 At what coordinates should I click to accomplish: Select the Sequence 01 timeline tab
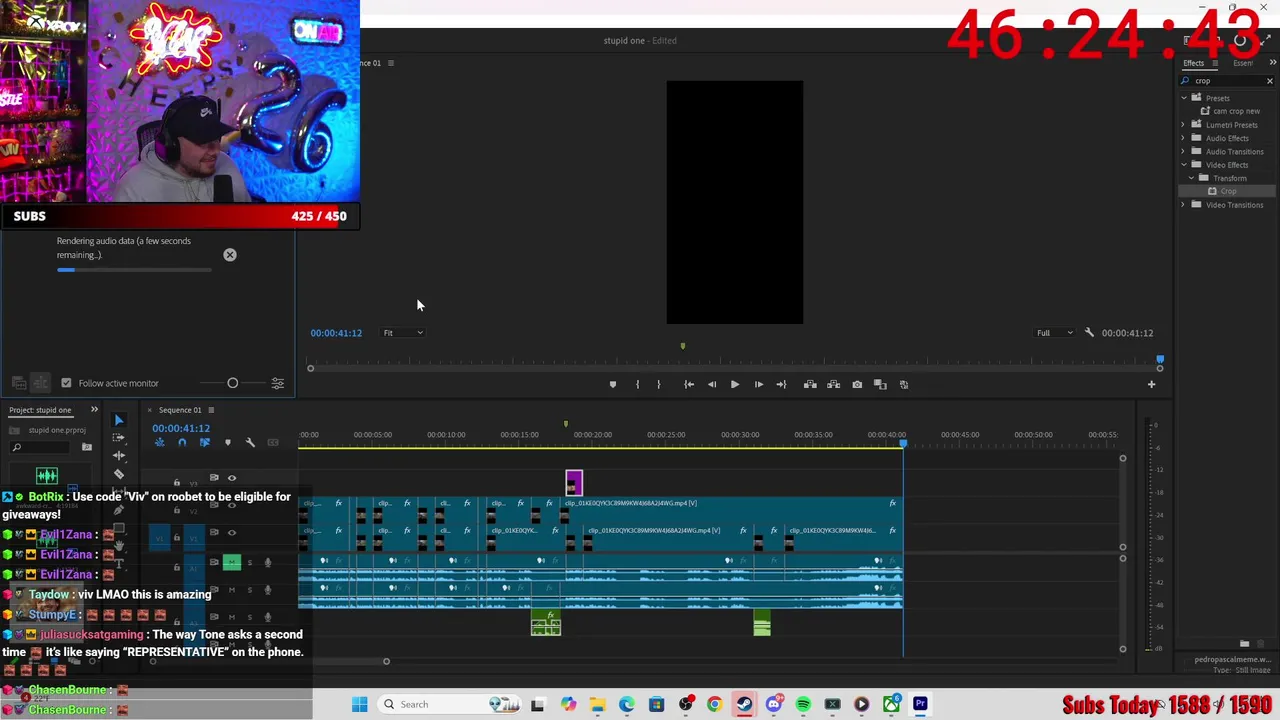[x=180, y=410]
